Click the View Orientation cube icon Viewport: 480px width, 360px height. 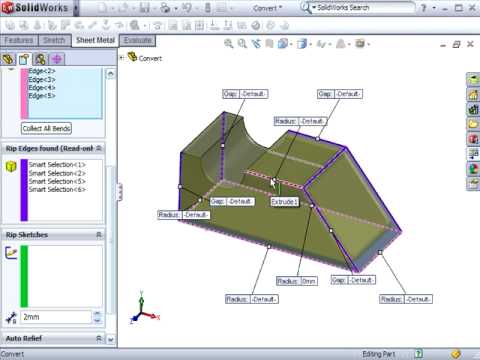283,44
